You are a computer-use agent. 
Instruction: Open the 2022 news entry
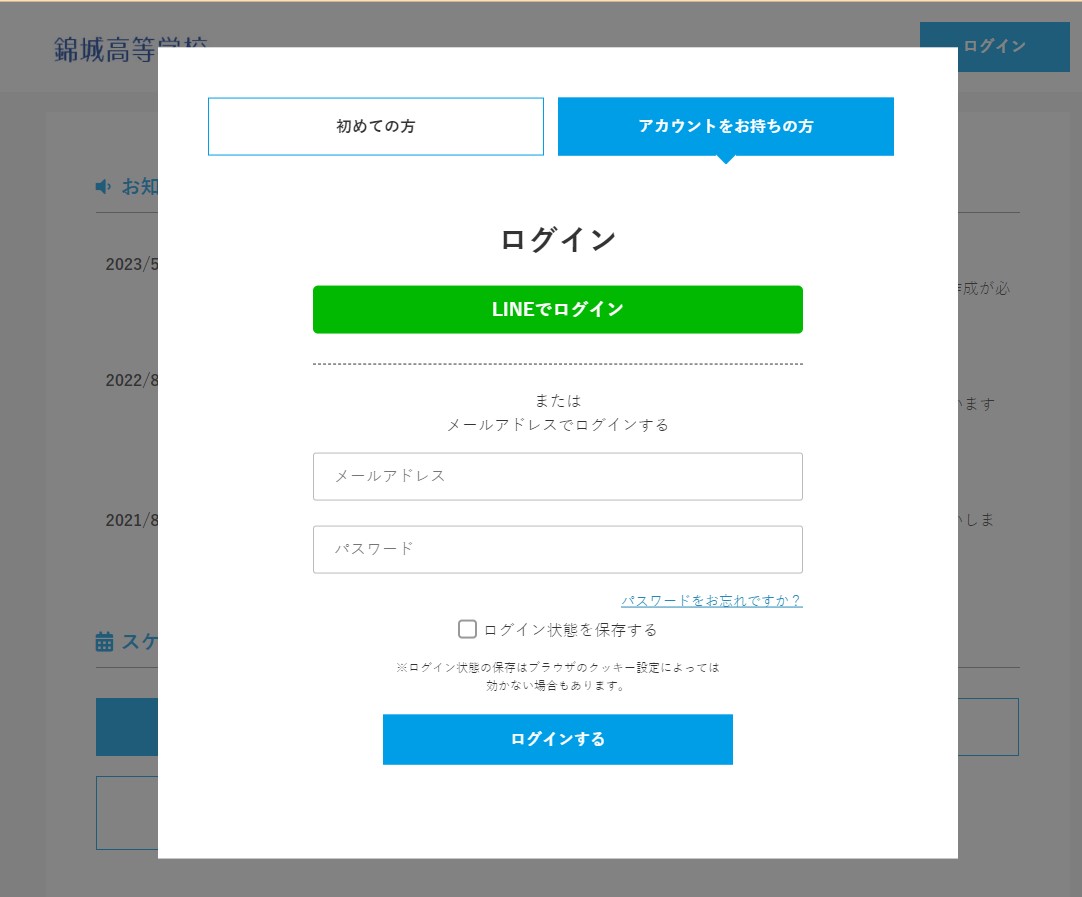132,381
